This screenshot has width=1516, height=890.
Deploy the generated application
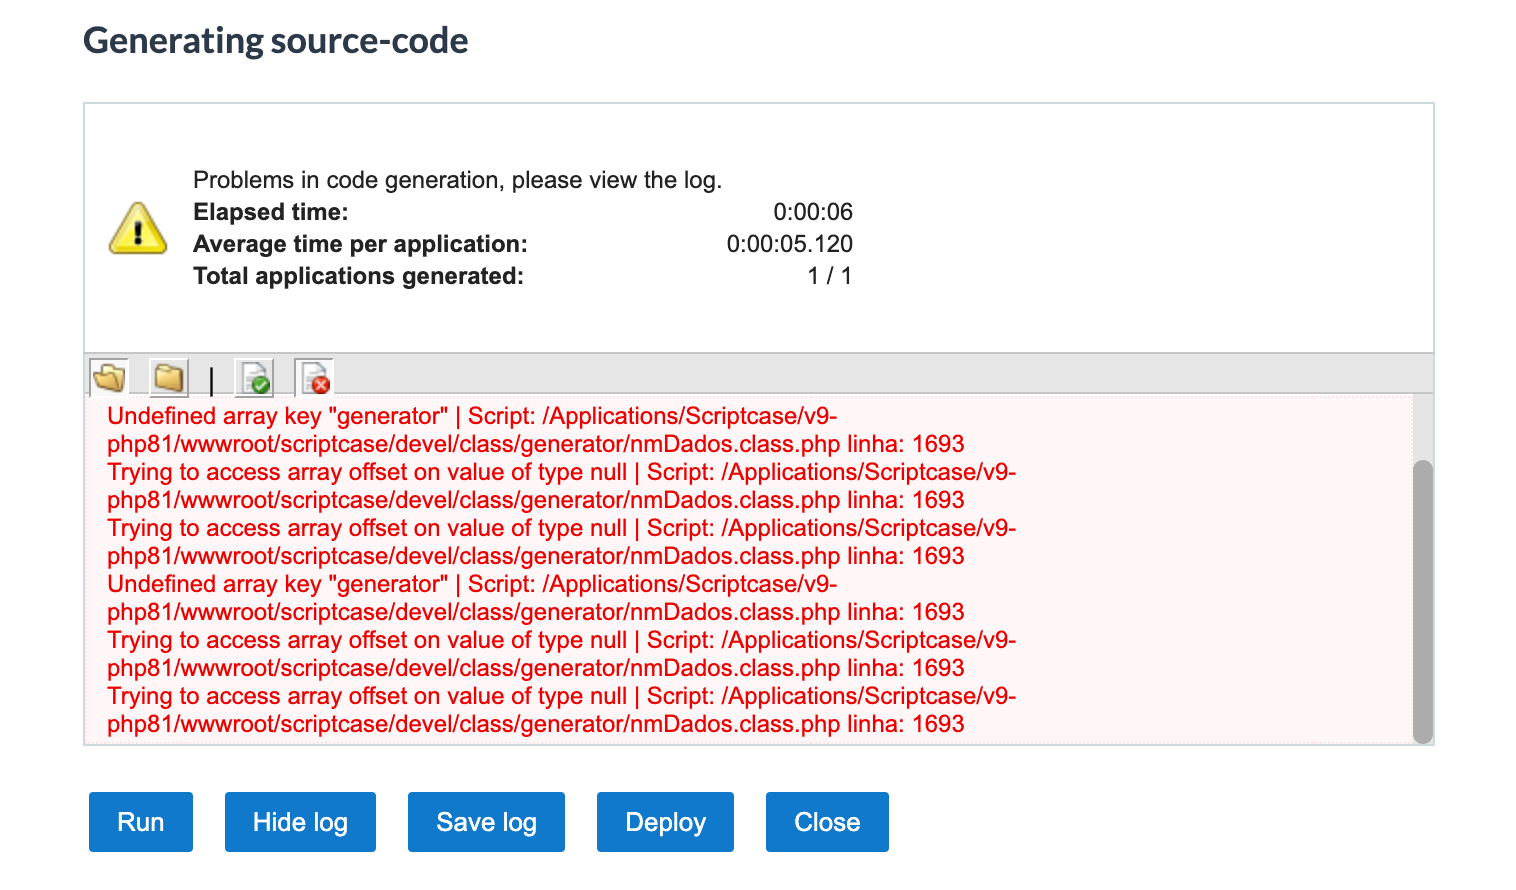(x=665, y=822)
